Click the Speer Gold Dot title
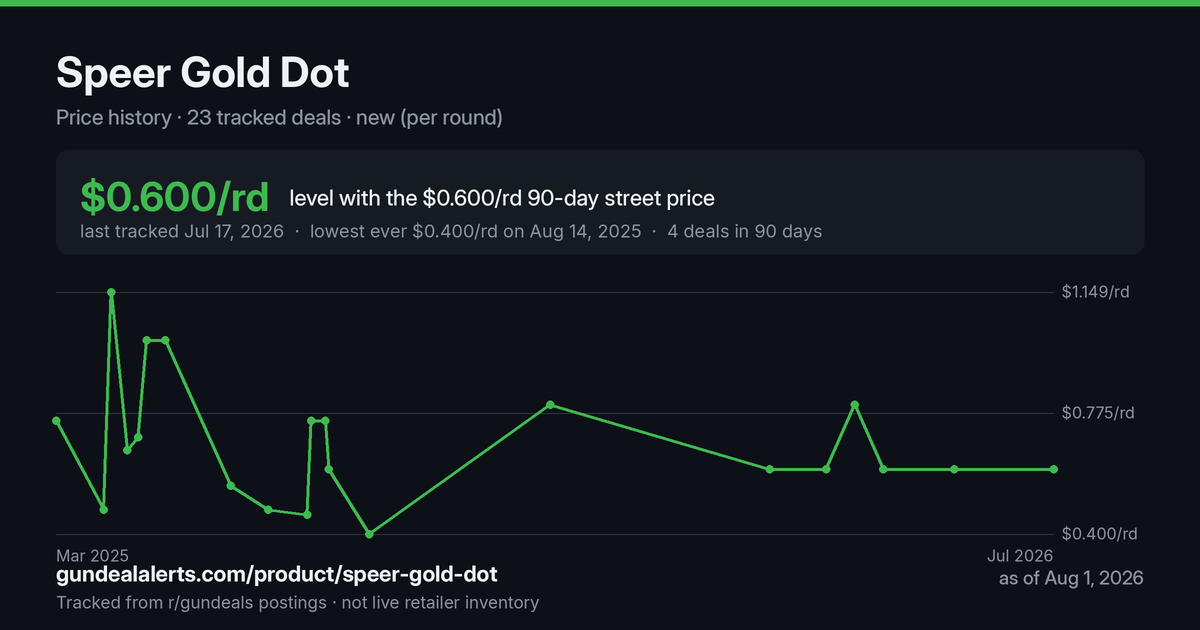Image resolution: width=1200 pixels, height=630 pixels. click(203, 74)
